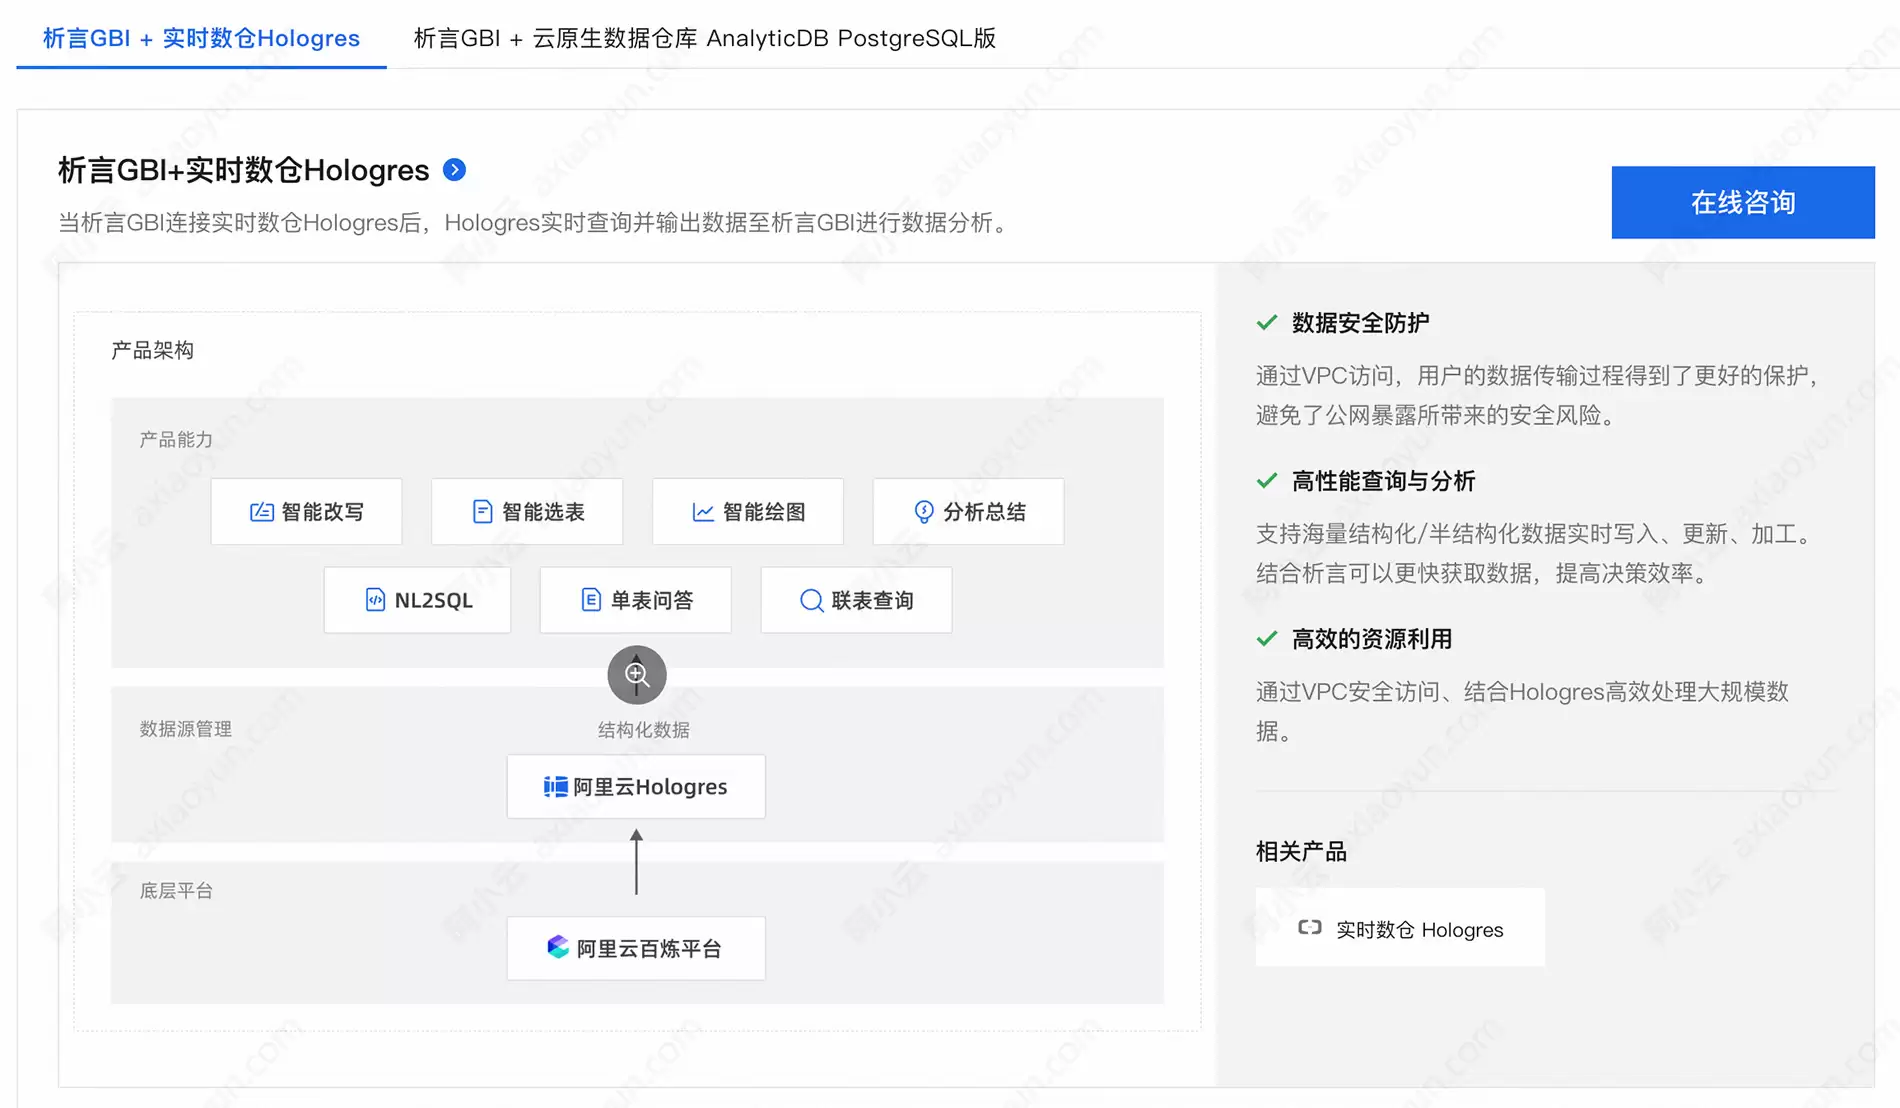Viewport: 1900px width, 1108px height.
Task: Click the 分析总结 label text
Action: point(984,512)
